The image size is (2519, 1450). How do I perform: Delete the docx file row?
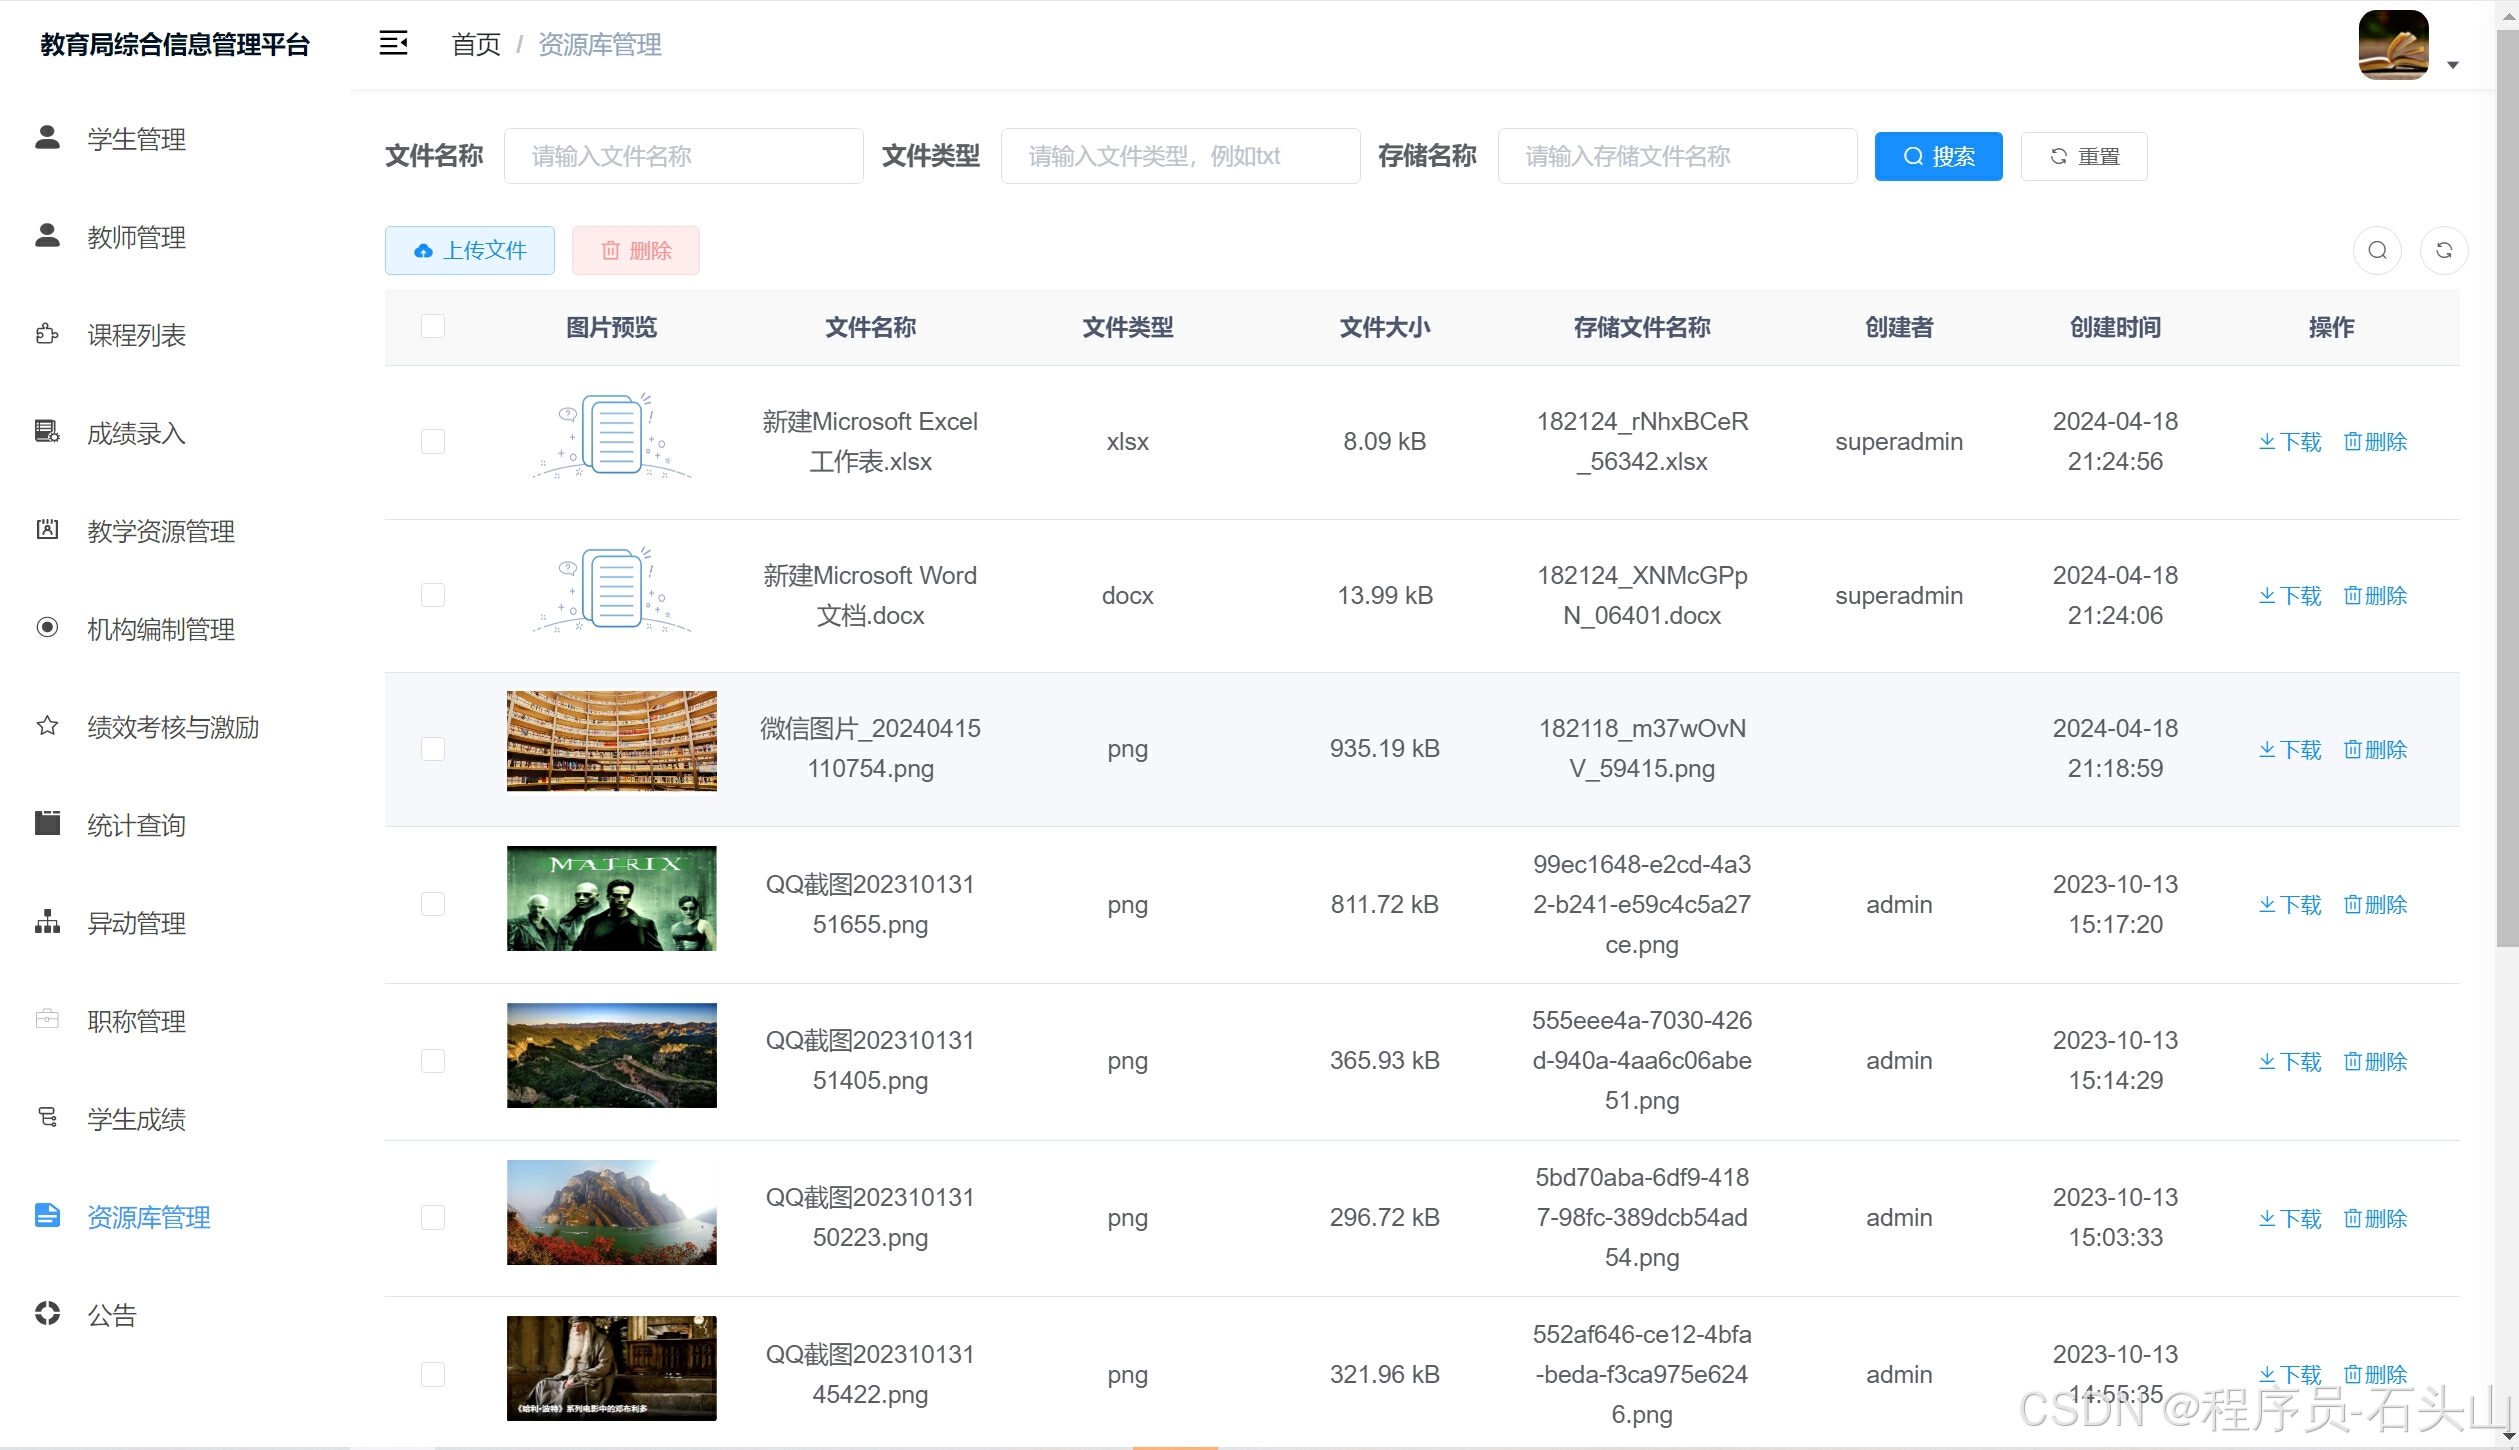click(x=2375, y=596)
